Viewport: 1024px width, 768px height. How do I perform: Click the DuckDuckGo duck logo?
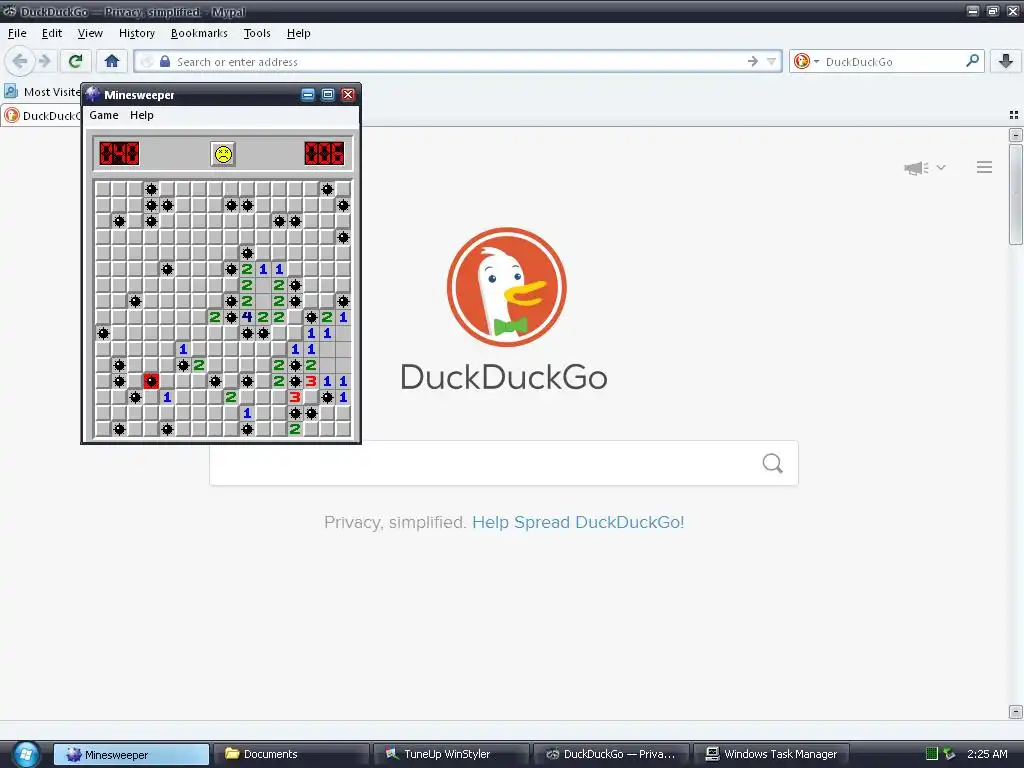[x=506, y=287]
